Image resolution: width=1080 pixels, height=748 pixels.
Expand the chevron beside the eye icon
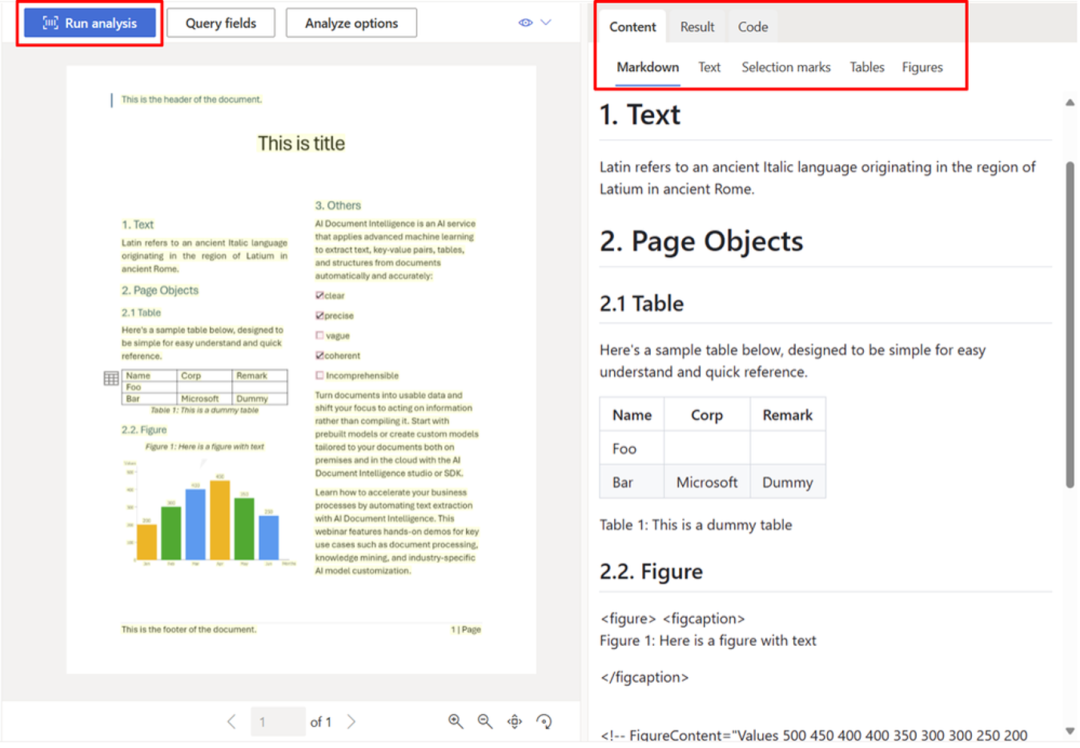point(546,23)
